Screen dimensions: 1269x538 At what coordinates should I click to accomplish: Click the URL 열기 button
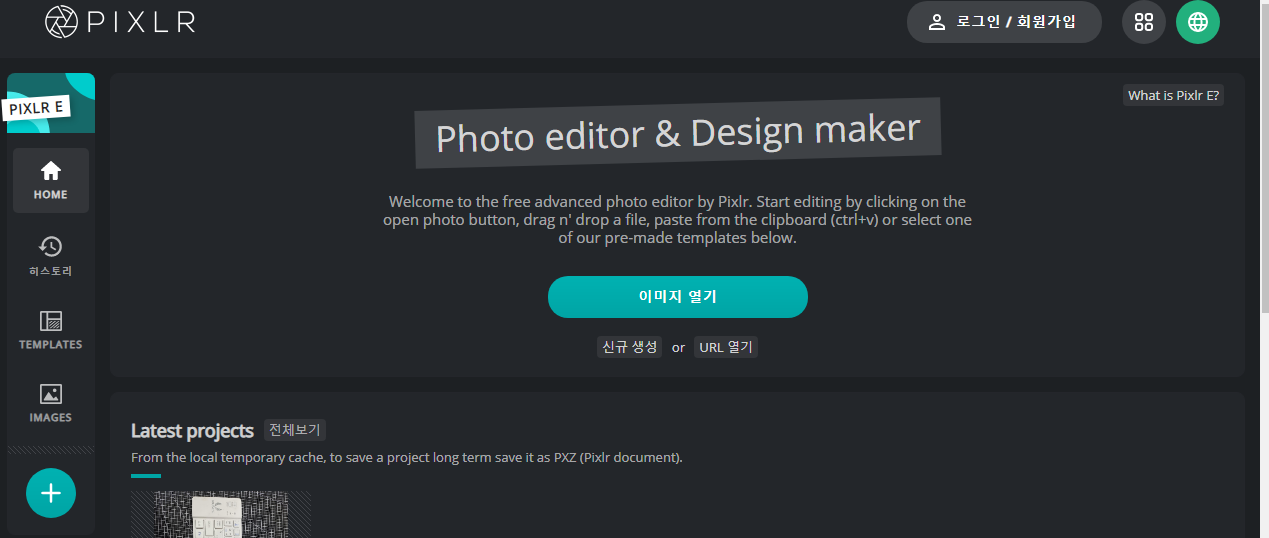(x=726, y=347)
